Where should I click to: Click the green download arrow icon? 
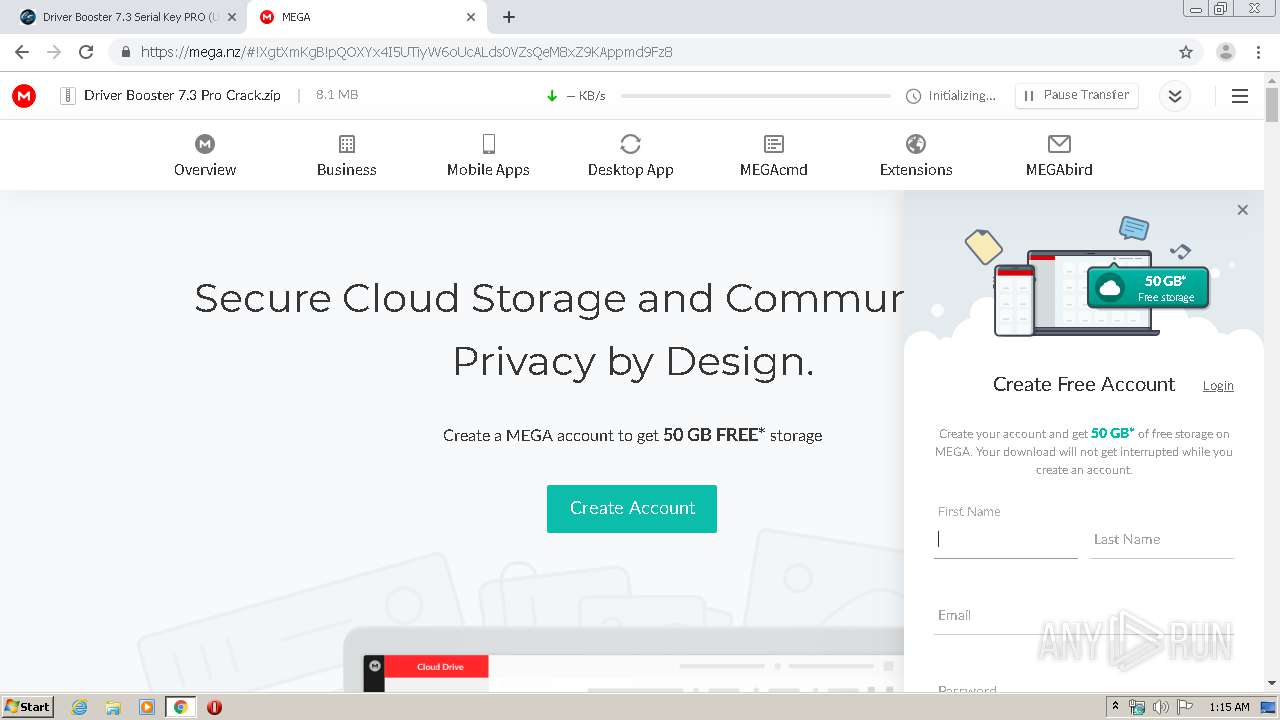552,96
